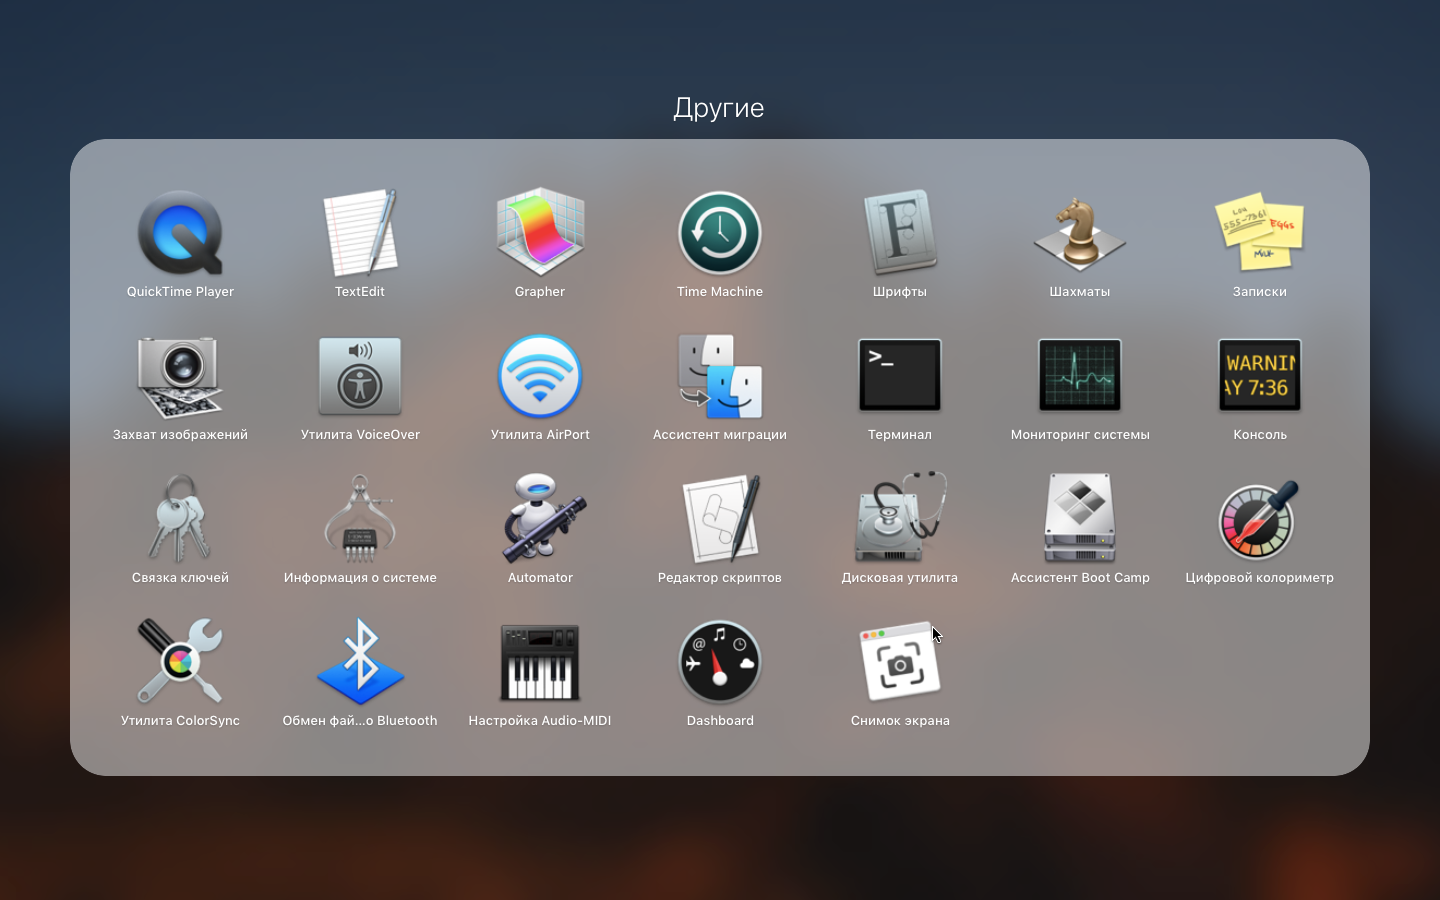Open Утилита VoiceOver

[x=360, y=376]
